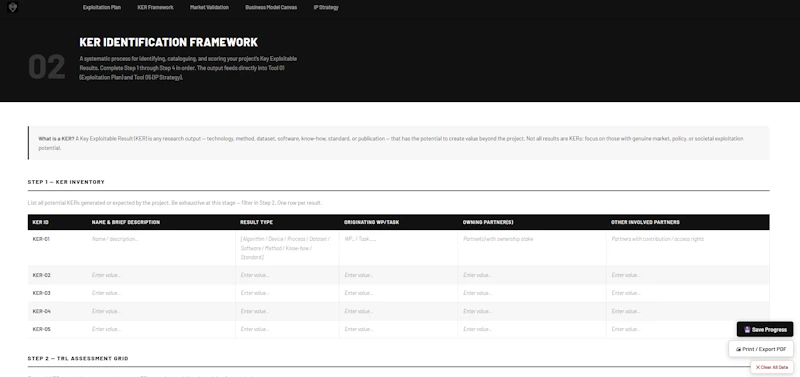Click KER-05 other involved partners field
The image size is (800, 377).
[x=688, y=330]
